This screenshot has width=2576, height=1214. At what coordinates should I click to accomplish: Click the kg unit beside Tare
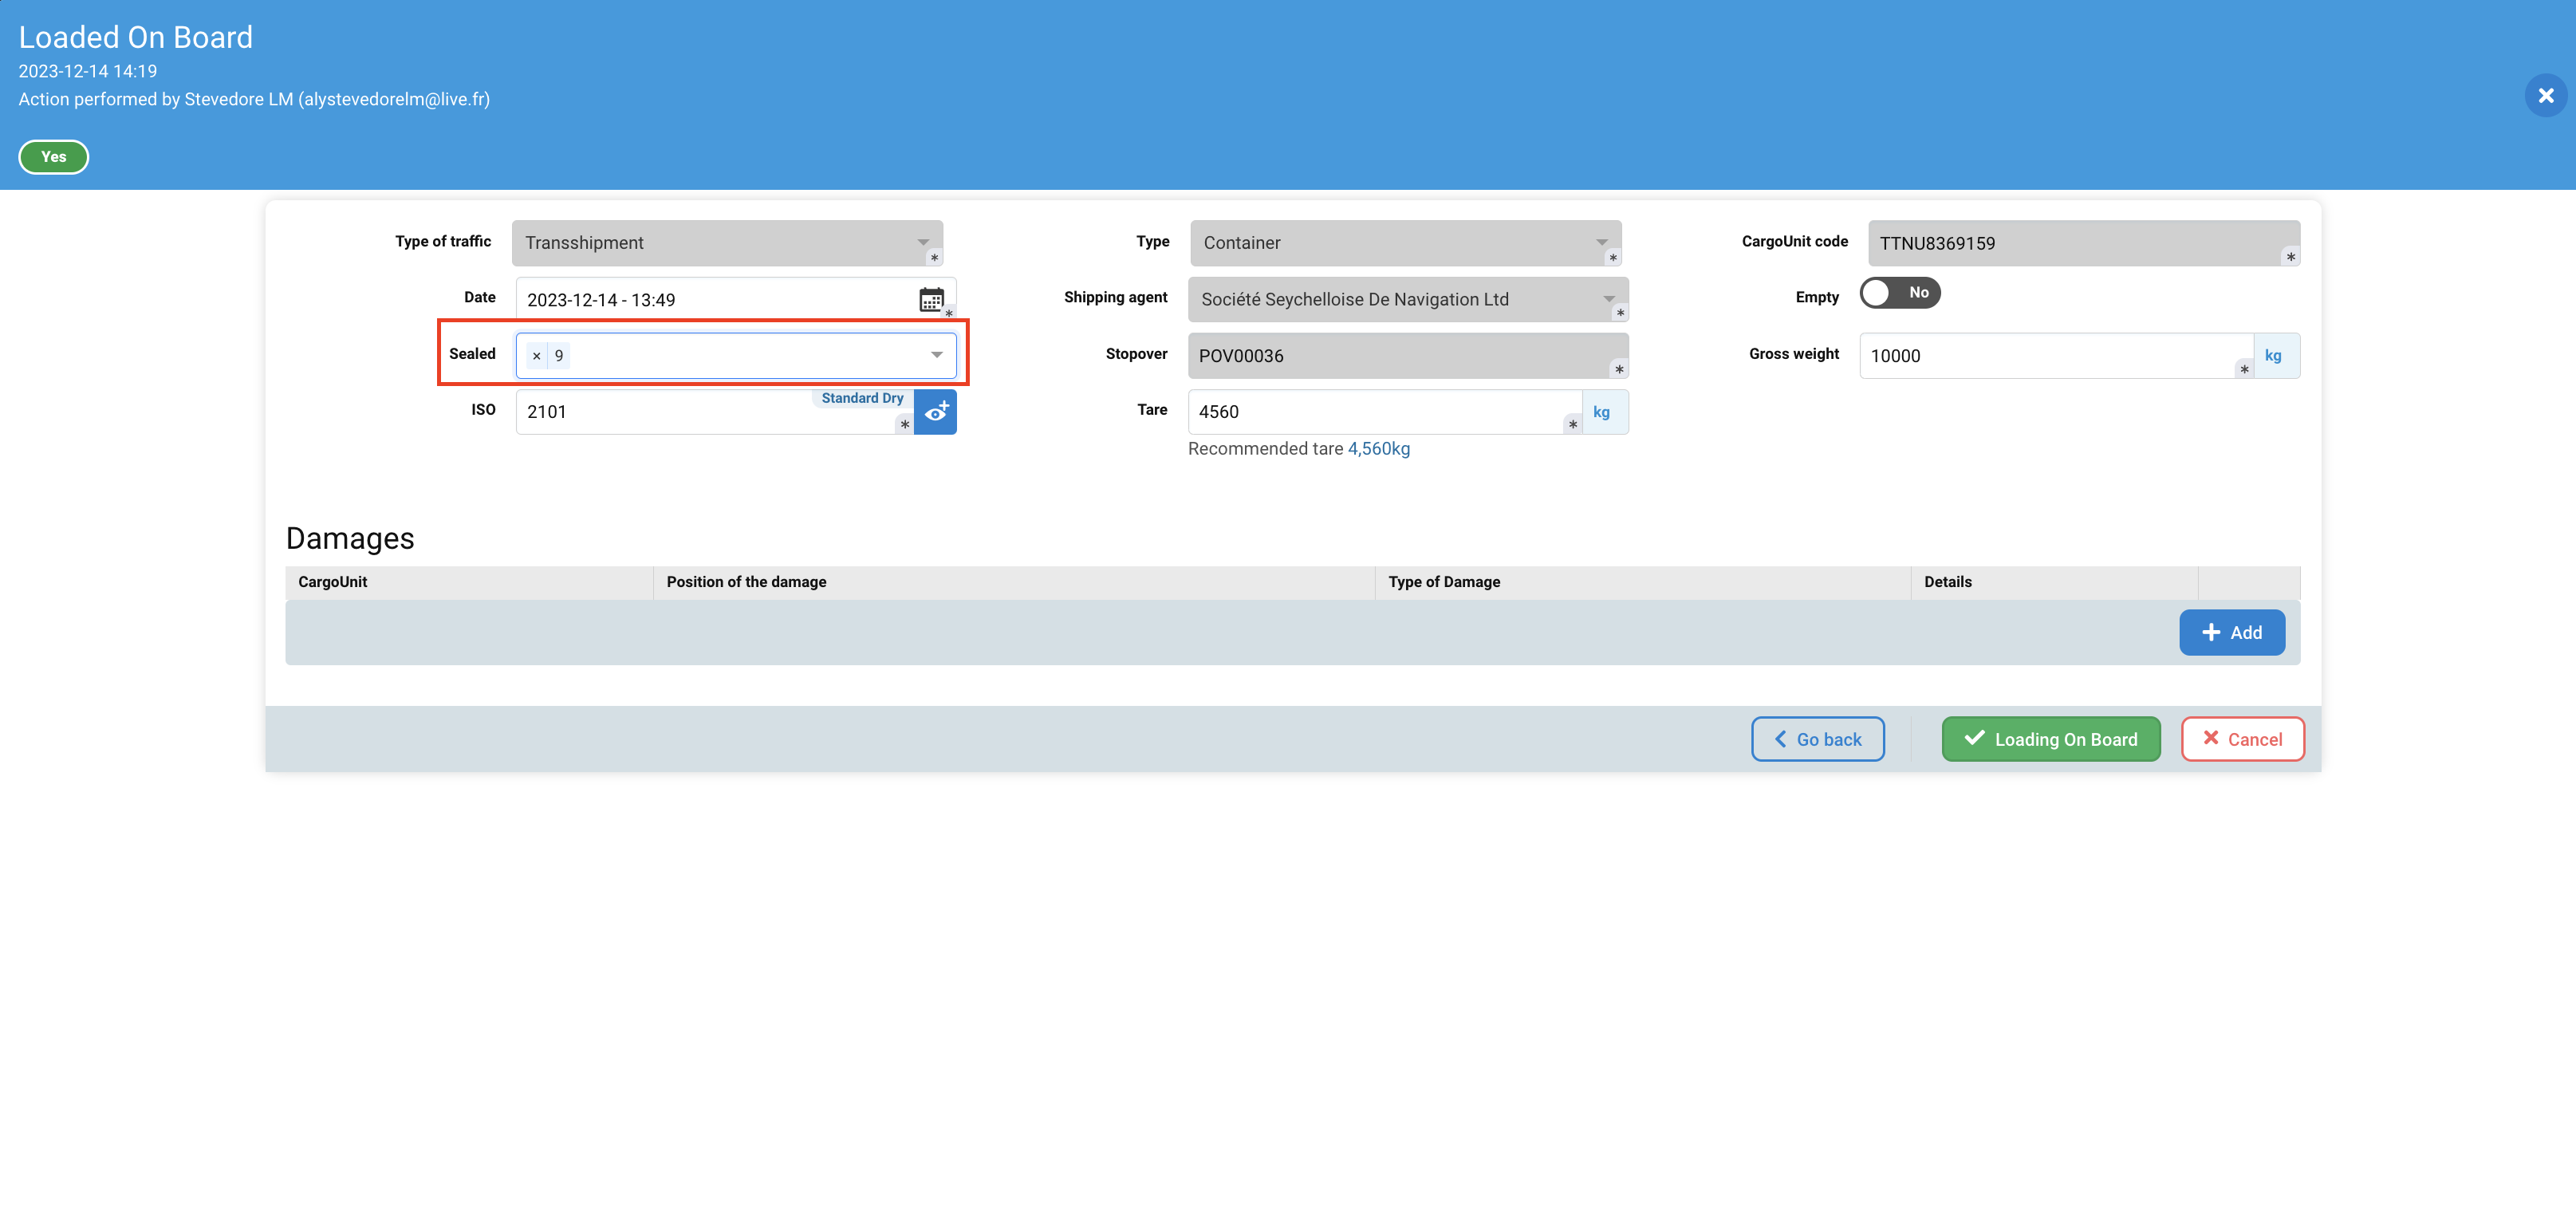[x=1601, y=412]
